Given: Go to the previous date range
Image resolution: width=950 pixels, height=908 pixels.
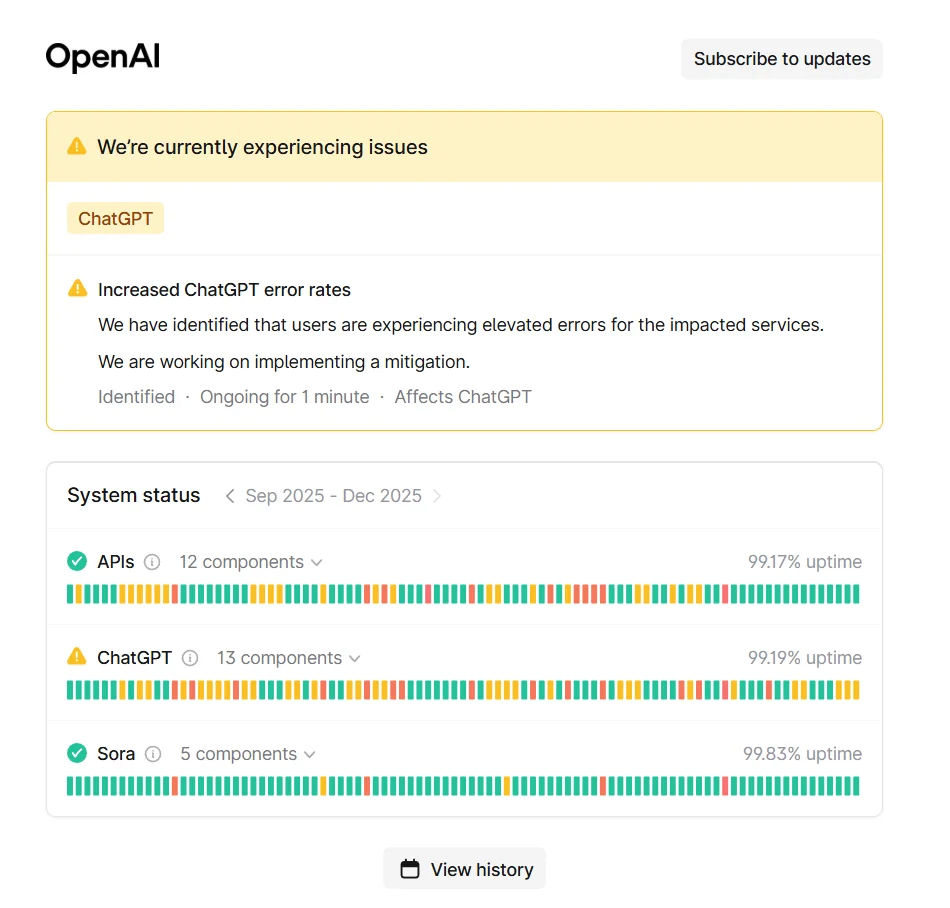Looking at the screenshot, I should (x=230, y=496).
